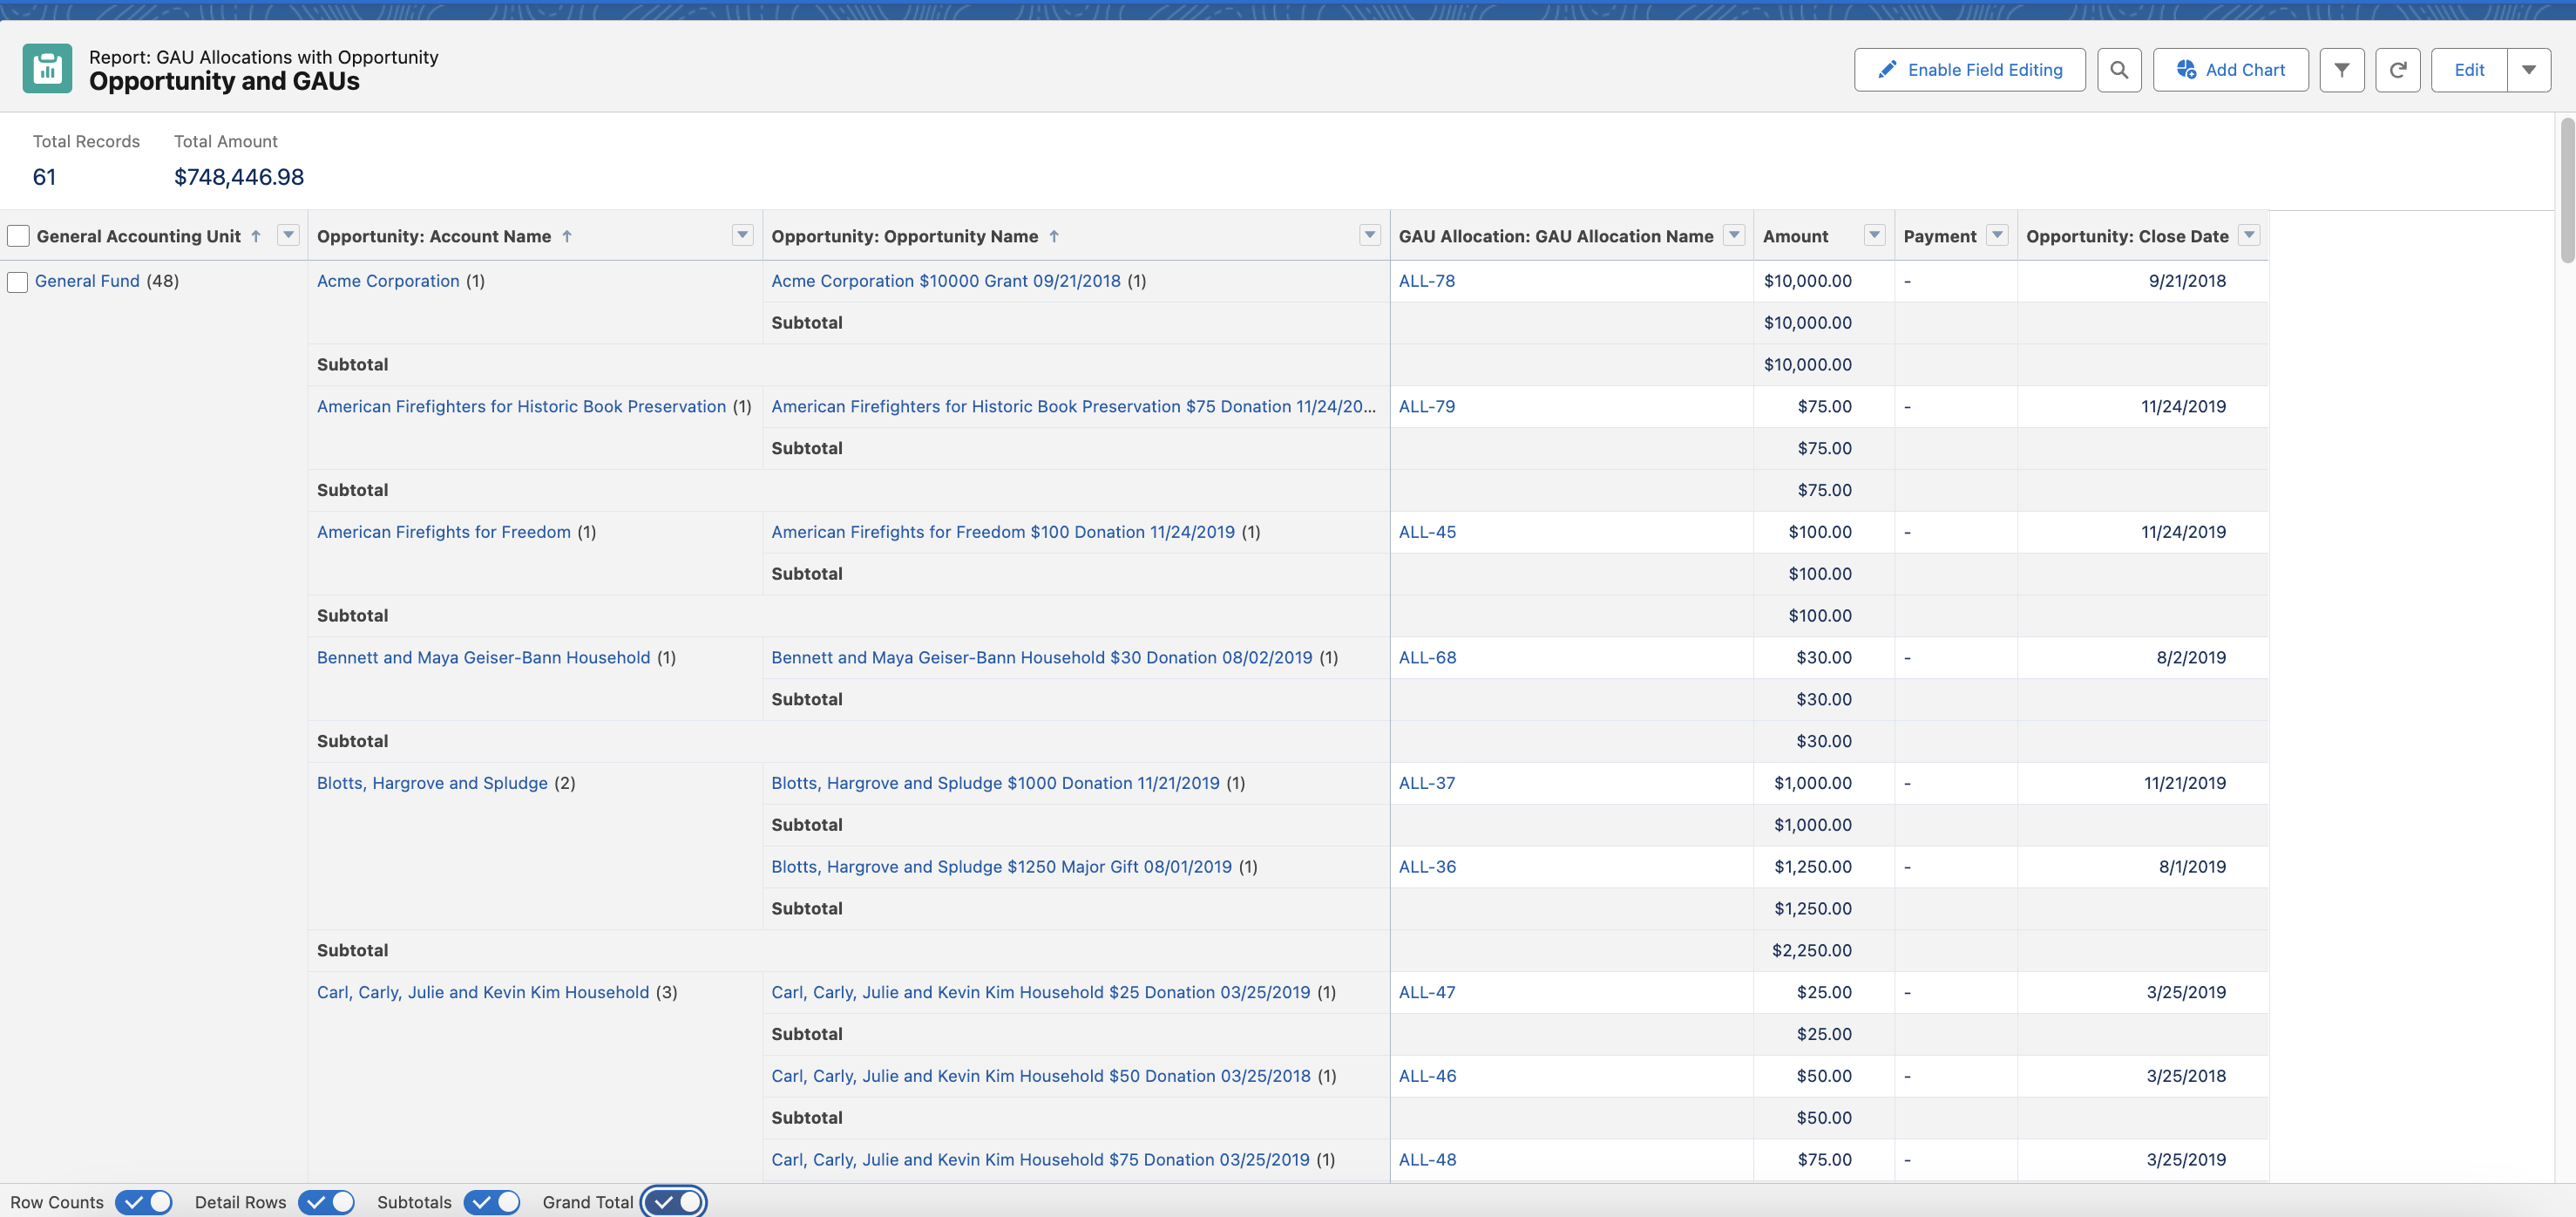Open the ALL-78 allocation link

tap(1426, 281)
